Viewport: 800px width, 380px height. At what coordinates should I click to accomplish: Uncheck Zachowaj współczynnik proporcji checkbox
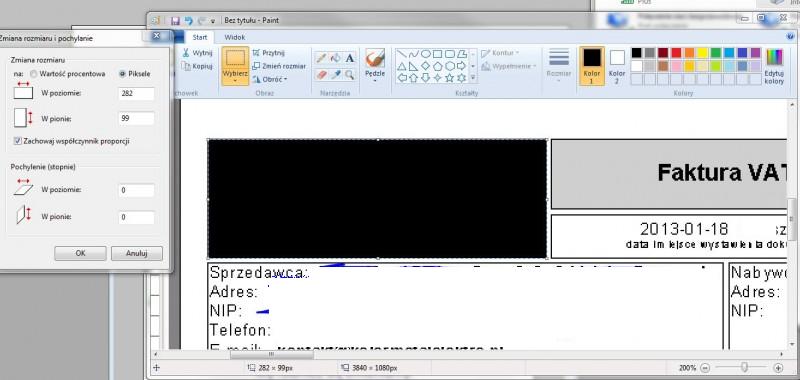18,141
